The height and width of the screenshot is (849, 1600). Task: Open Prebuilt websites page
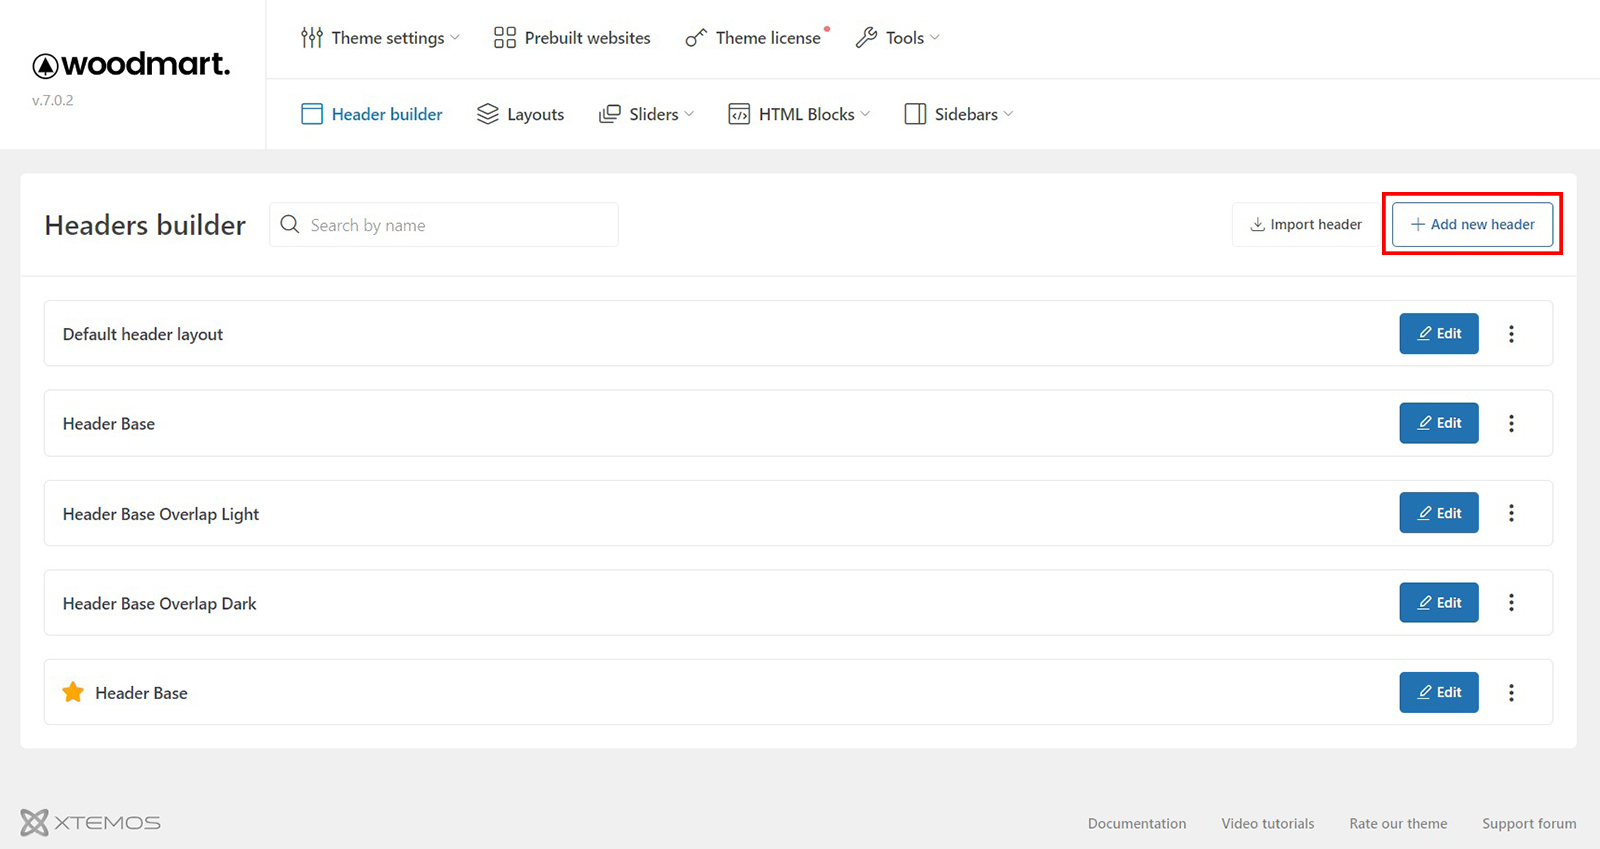(x=572, y=38)
